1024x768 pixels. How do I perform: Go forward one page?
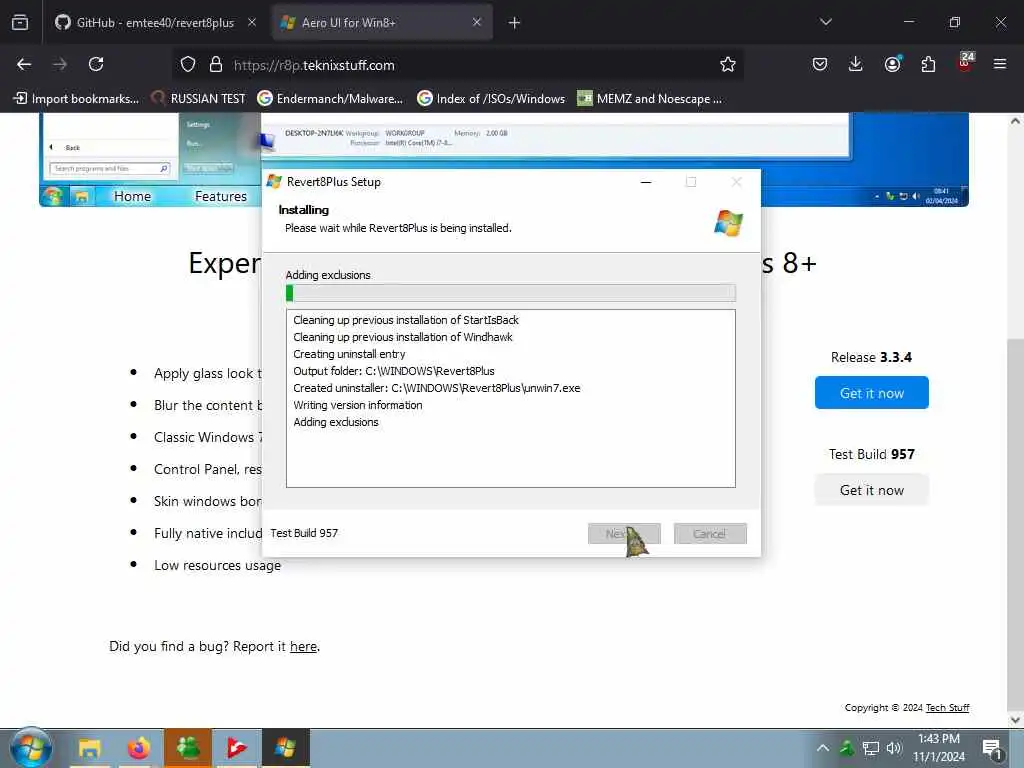[x=60, y=64]
